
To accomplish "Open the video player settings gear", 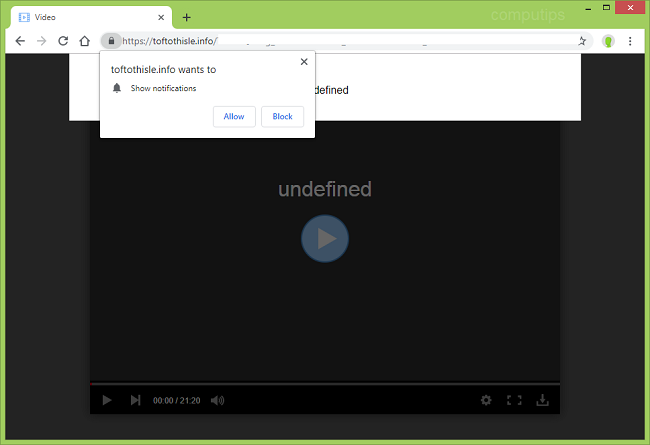I will 486,400.
